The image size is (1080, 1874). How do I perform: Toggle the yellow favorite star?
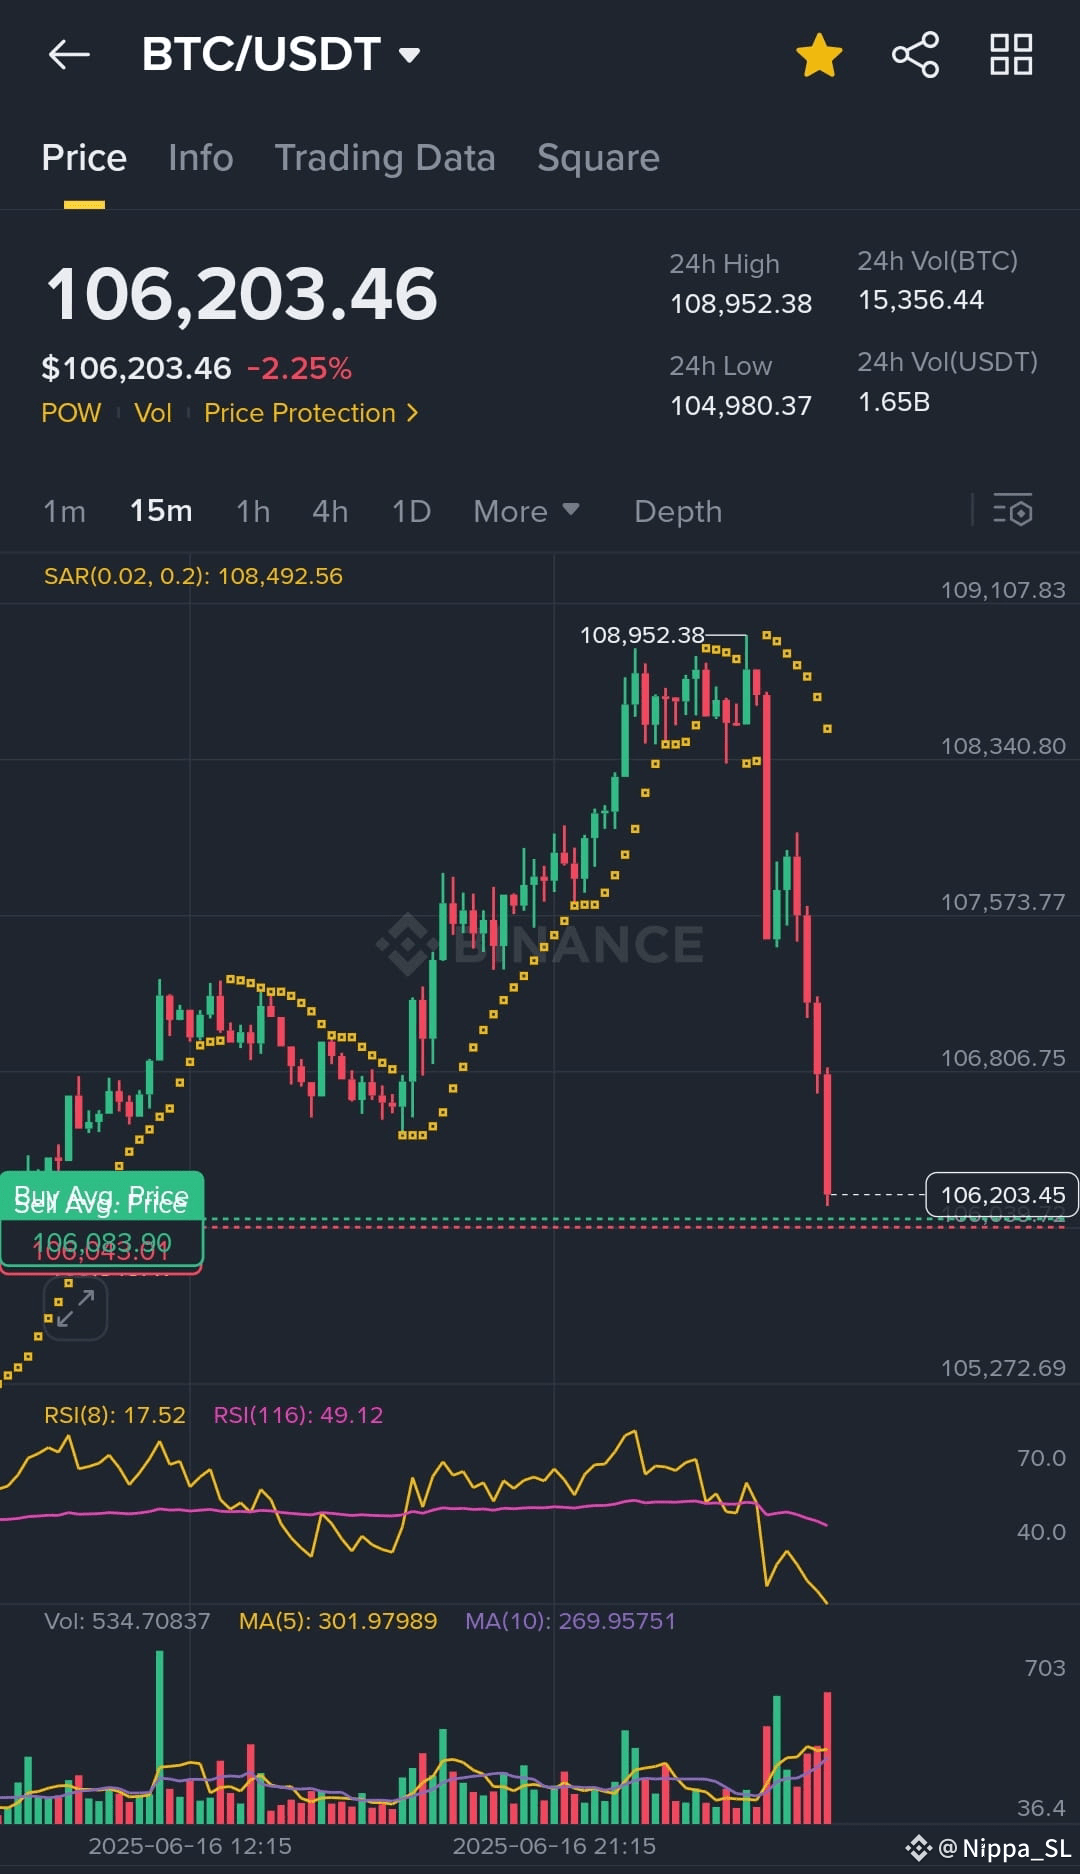pos(819,54)
